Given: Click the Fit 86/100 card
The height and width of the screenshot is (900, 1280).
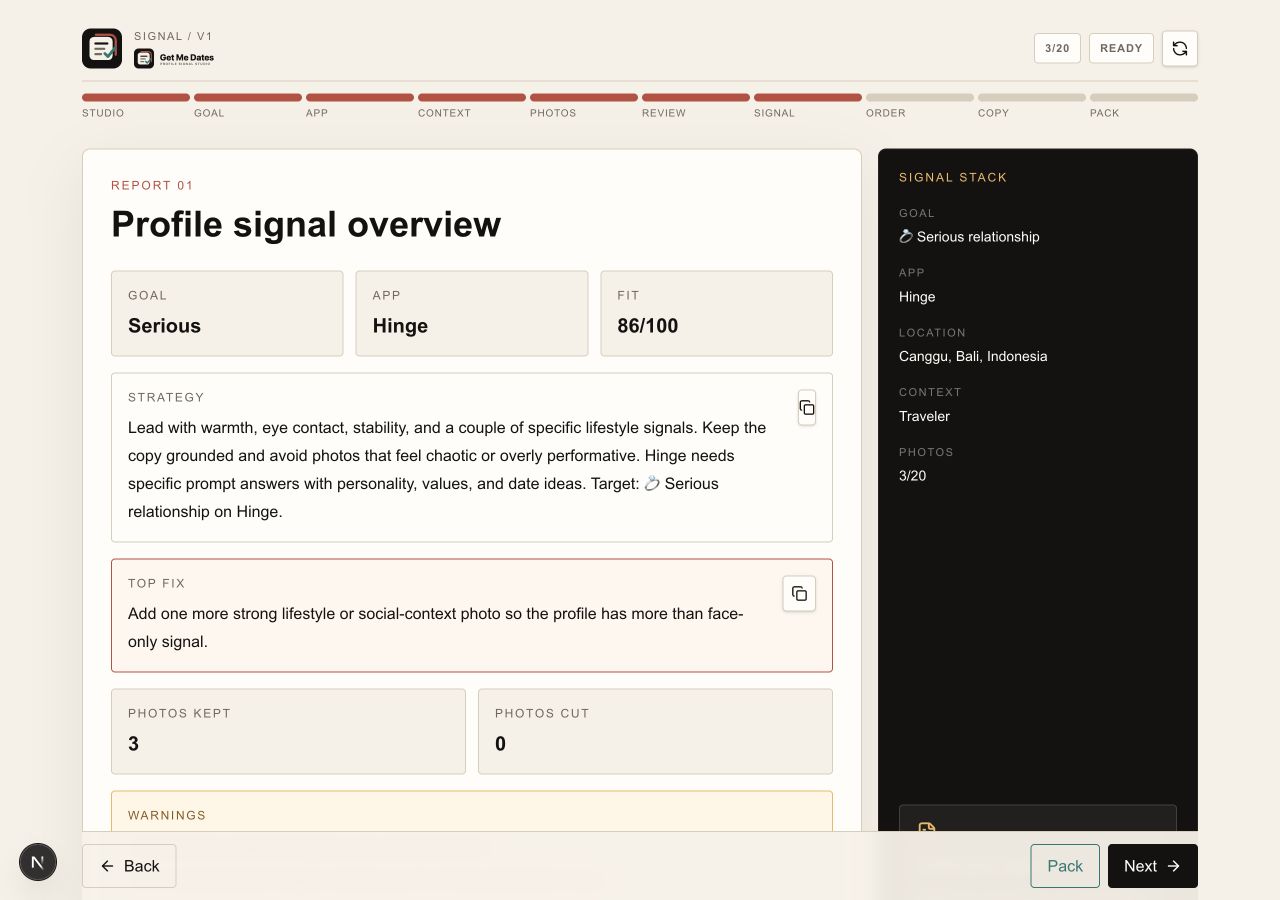Looking at the screenshot, I should (716, 313).
